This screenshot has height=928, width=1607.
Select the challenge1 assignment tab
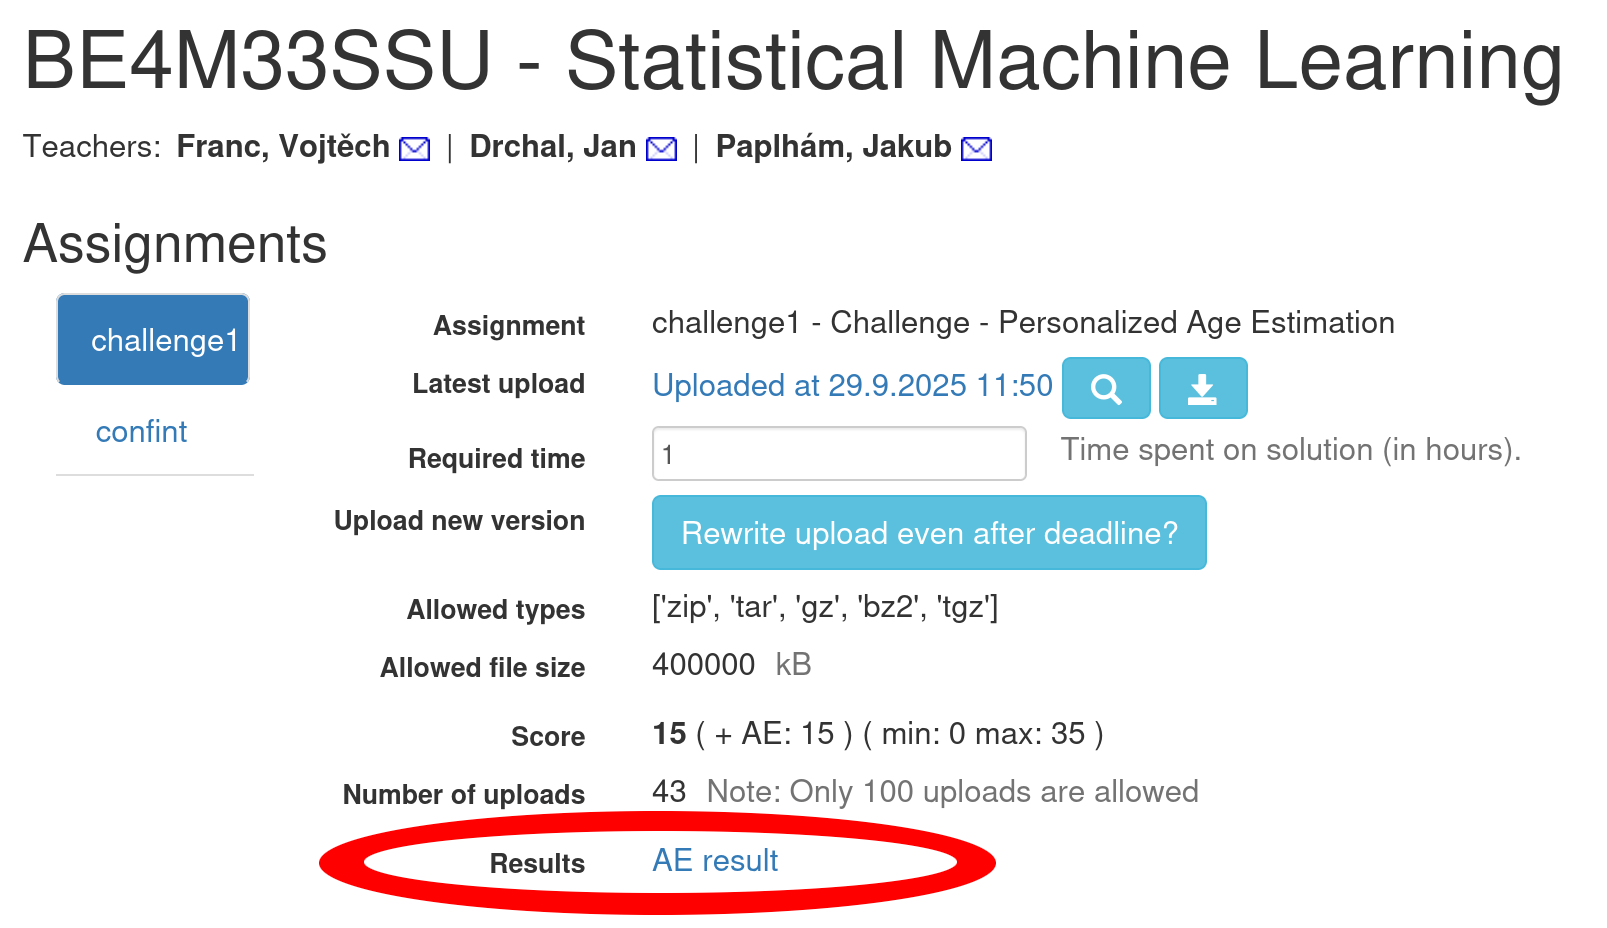point(153,340)
